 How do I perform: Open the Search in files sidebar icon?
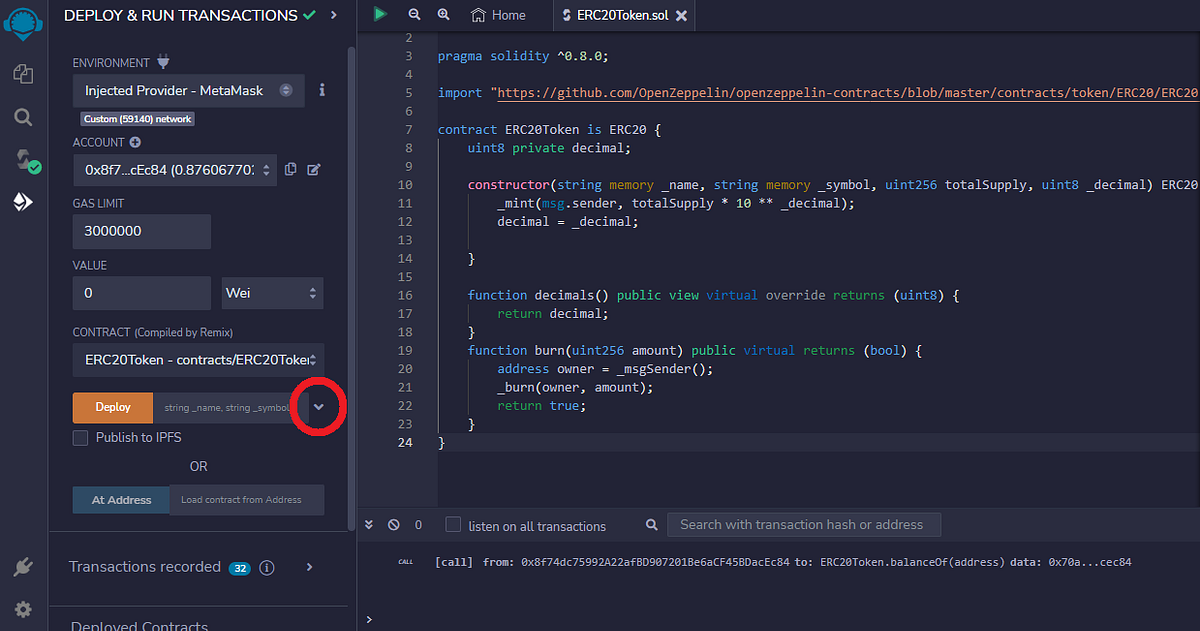[x=23, y=117]
